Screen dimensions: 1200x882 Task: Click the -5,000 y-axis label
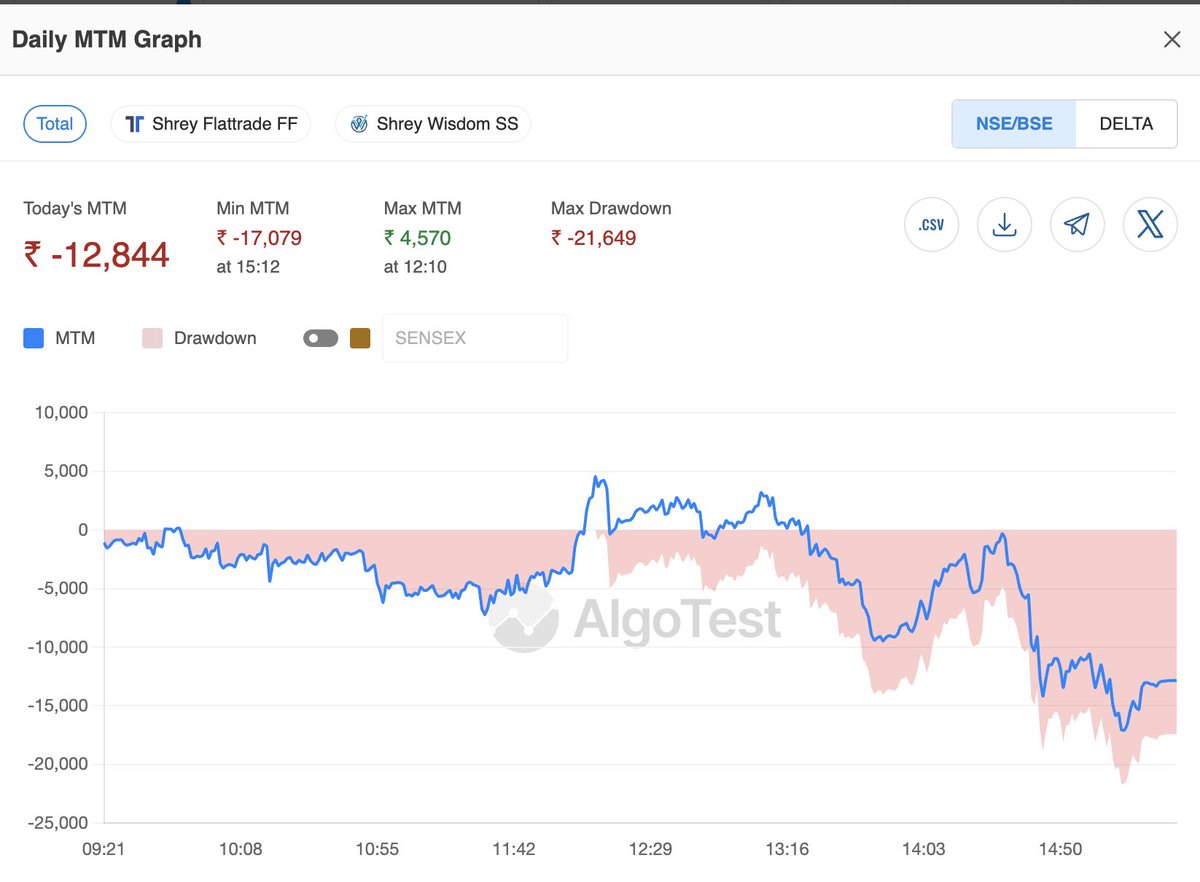pyautogui.click(x=62, y=589)
